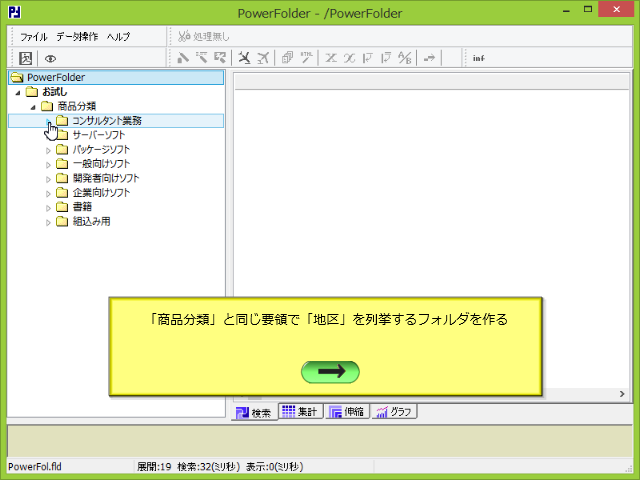
Task: Select the 書籍 folder label
Action: click(82, 207)
